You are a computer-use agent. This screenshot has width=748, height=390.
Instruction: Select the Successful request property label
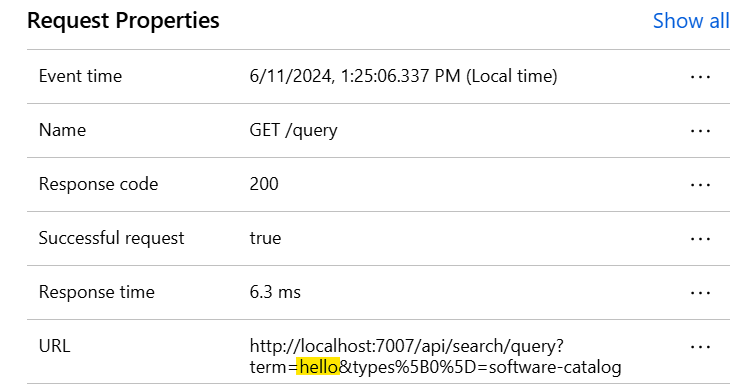111,238
